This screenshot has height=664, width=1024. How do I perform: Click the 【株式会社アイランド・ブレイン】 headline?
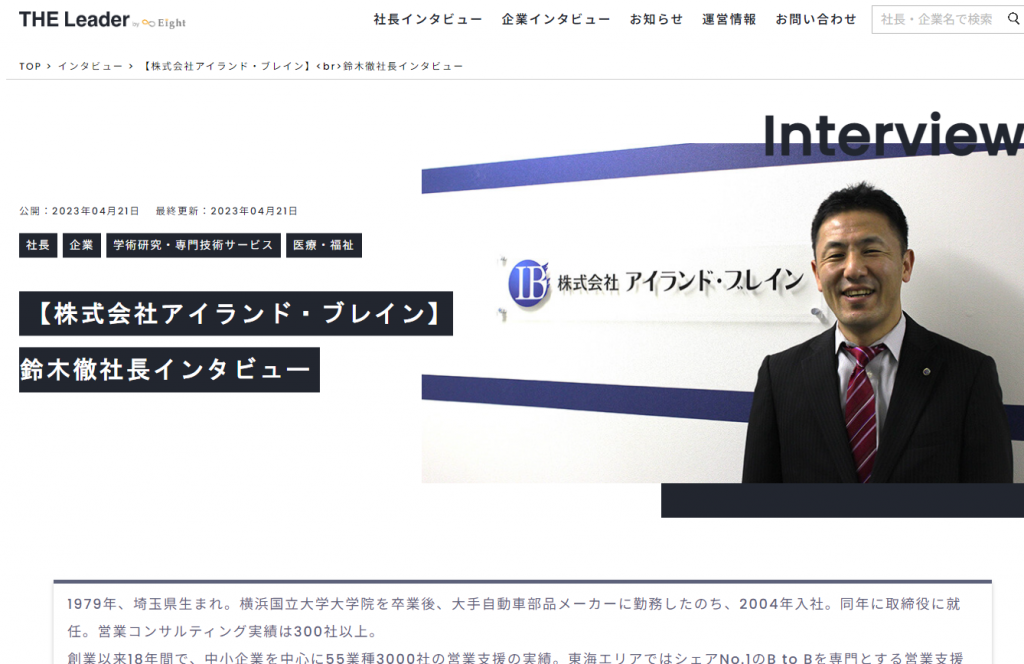click(236, 313)
